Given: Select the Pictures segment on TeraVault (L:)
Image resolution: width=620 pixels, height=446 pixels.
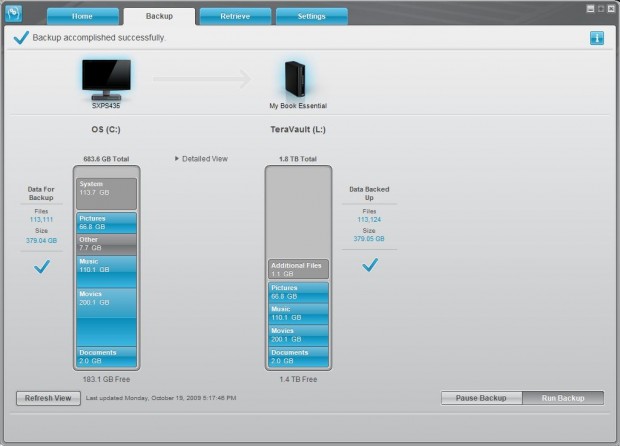Looking at the screenshot, I should point(299,293).
